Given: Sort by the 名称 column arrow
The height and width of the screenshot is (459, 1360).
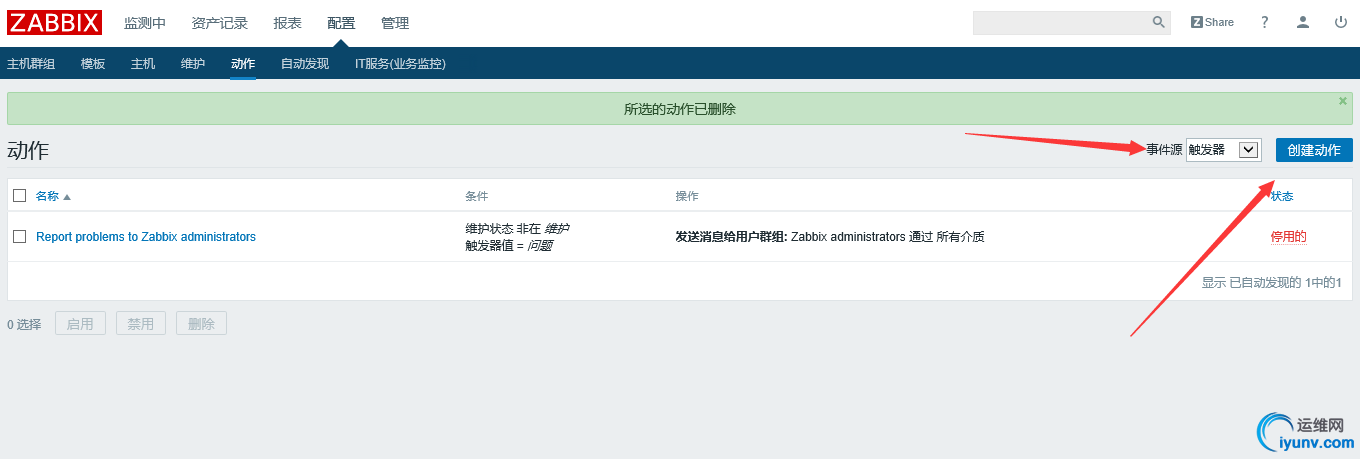Looking at the screenshot, I should tap(67, 197).
